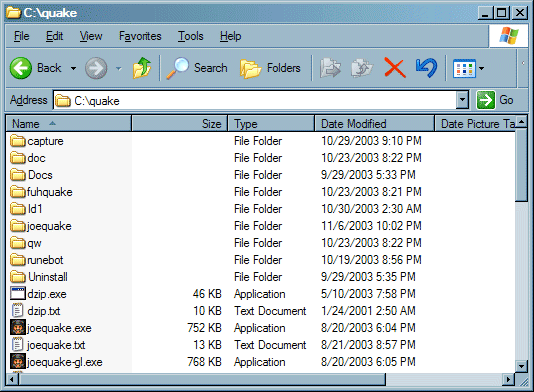
Task: Sort by Date Picture Taken column
Action: point(475,124)
